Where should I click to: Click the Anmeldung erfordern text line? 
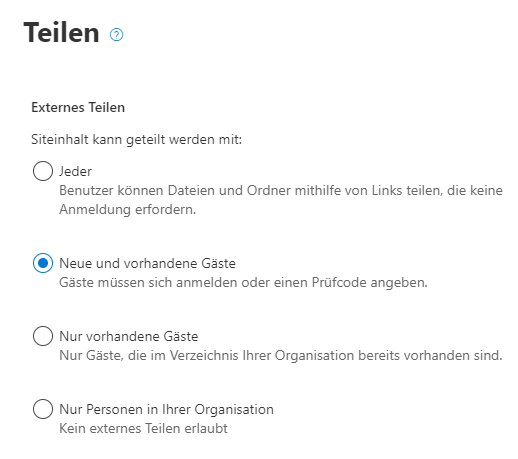[x=127, y=210]
